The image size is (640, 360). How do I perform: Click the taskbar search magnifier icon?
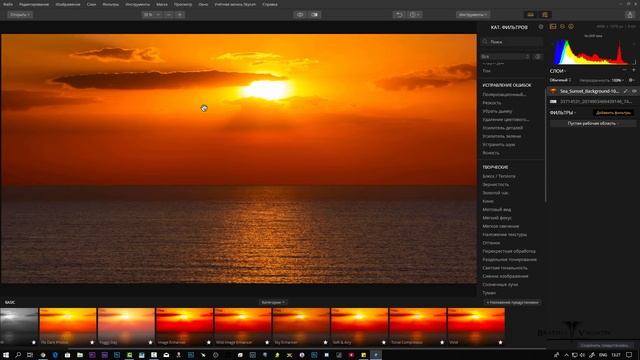tap(18, 355)
